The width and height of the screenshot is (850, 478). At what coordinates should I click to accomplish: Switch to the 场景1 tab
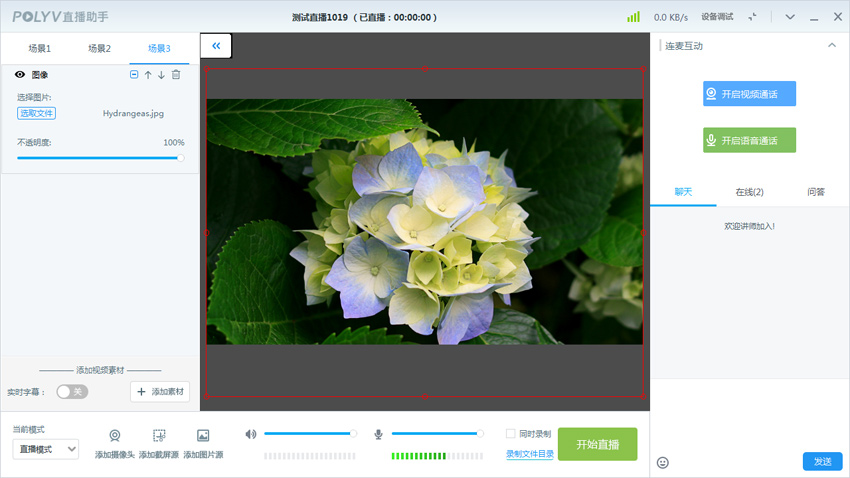click(40, 49)
